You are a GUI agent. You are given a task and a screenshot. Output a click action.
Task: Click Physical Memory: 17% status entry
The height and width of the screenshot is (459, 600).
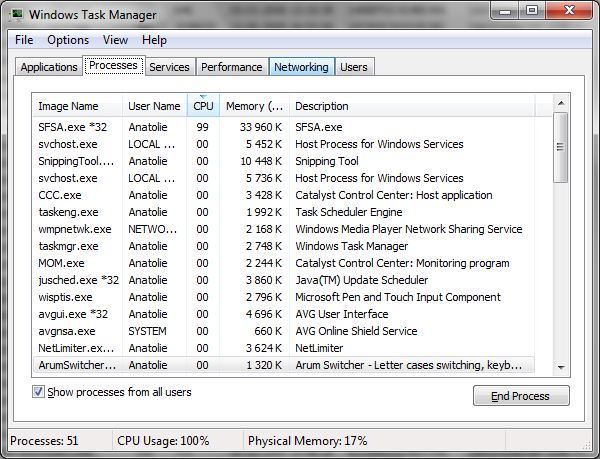click(x=308, y=441)
